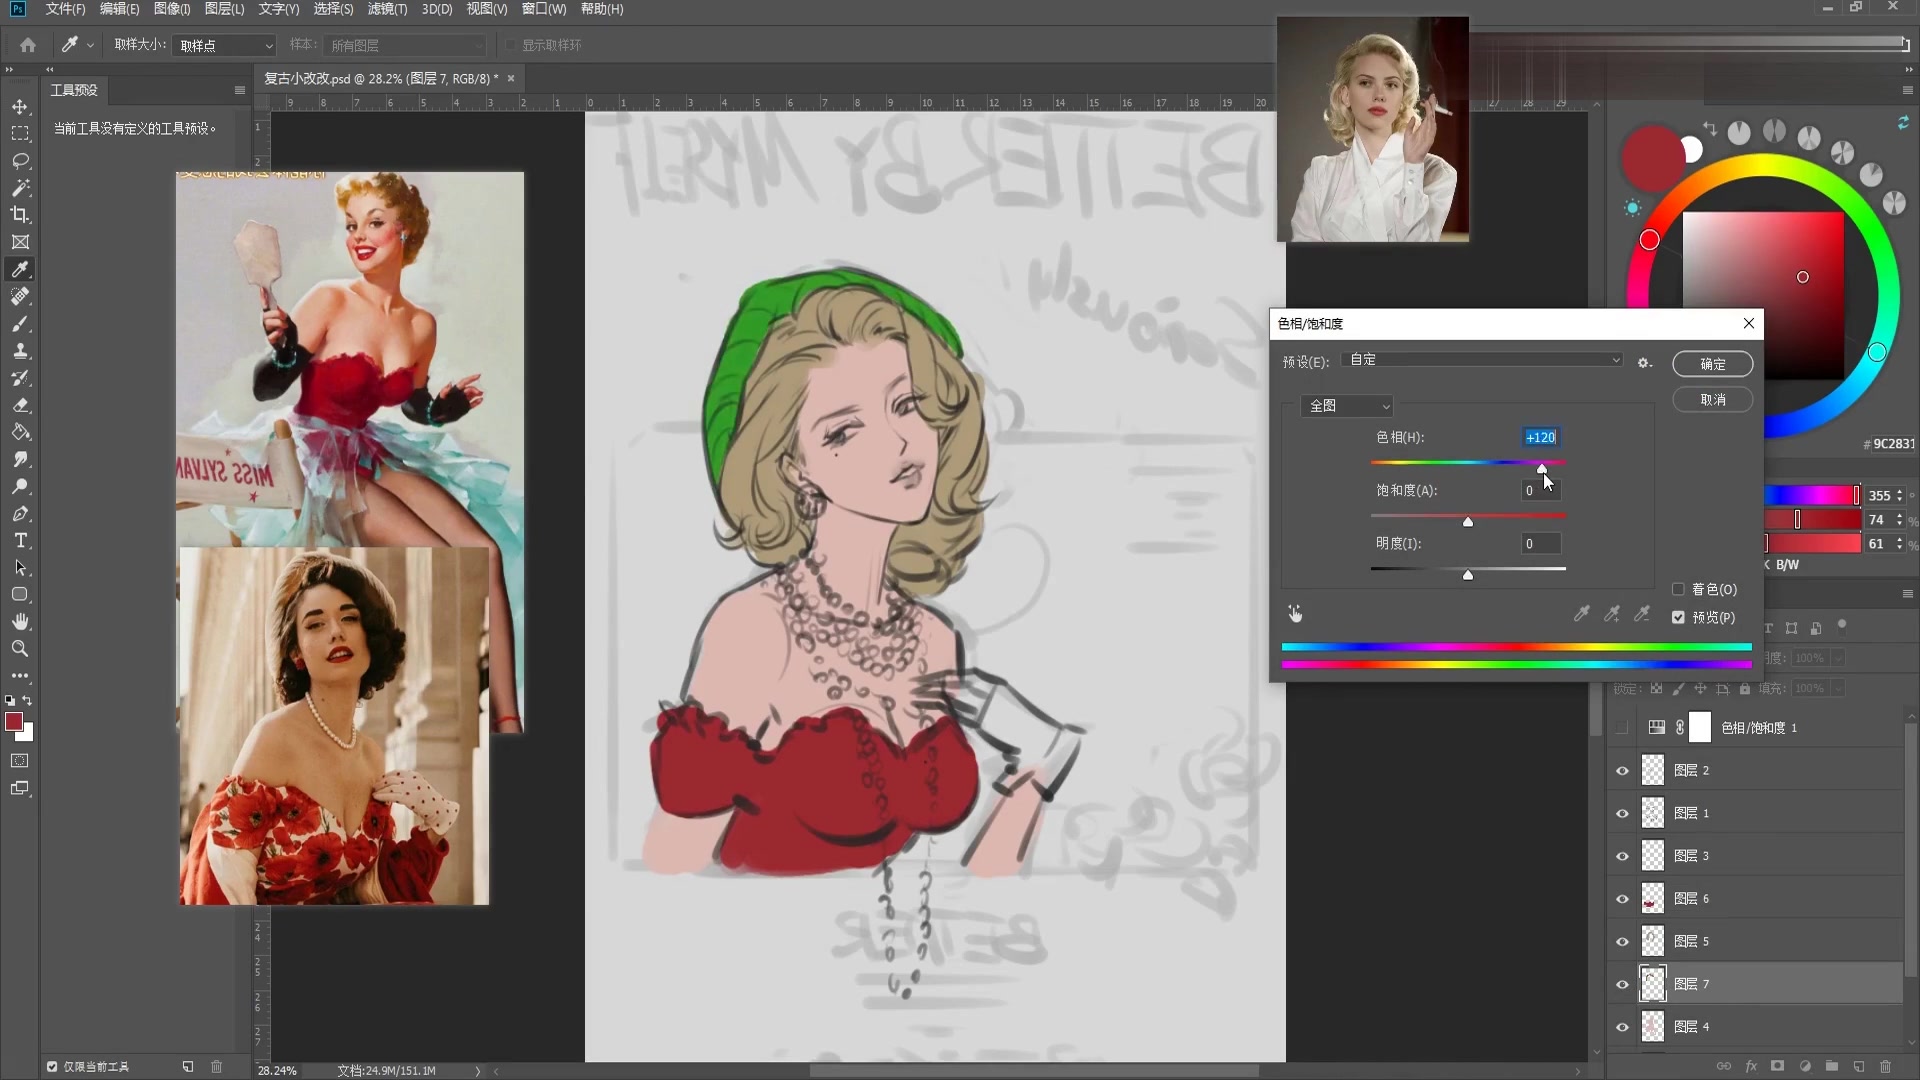Select the Pen tool
This screenshot has width=1920, height=1080.
[x=20, y=513]
